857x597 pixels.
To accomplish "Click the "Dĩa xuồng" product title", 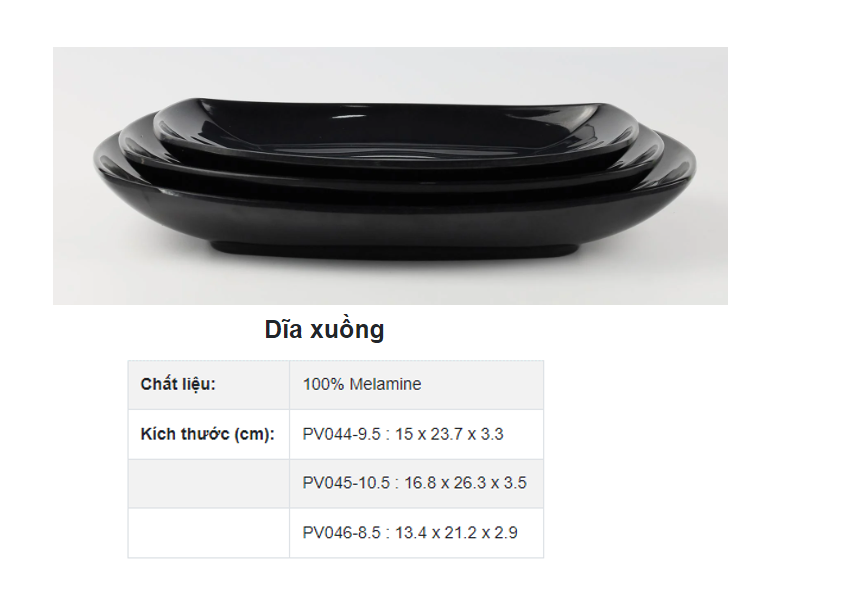I will coord(324,330).
